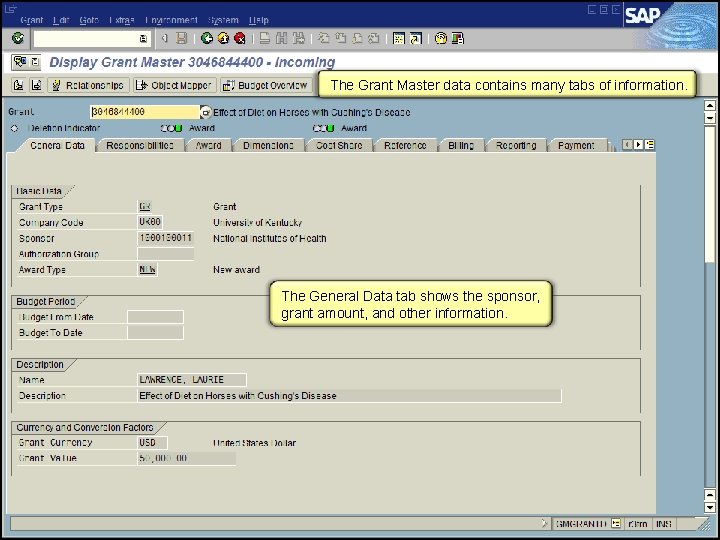Switch to the Cost Share tab
The height and width of the screenshot is (540, 720).
(x=339, y=146)
